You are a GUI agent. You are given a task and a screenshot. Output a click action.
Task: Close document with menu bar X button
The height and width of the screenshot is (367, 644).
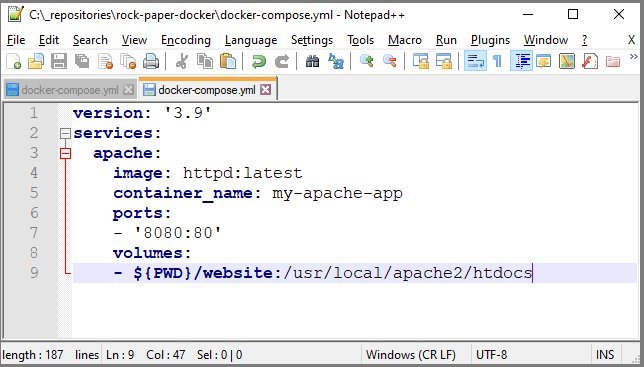coord(631,40)
